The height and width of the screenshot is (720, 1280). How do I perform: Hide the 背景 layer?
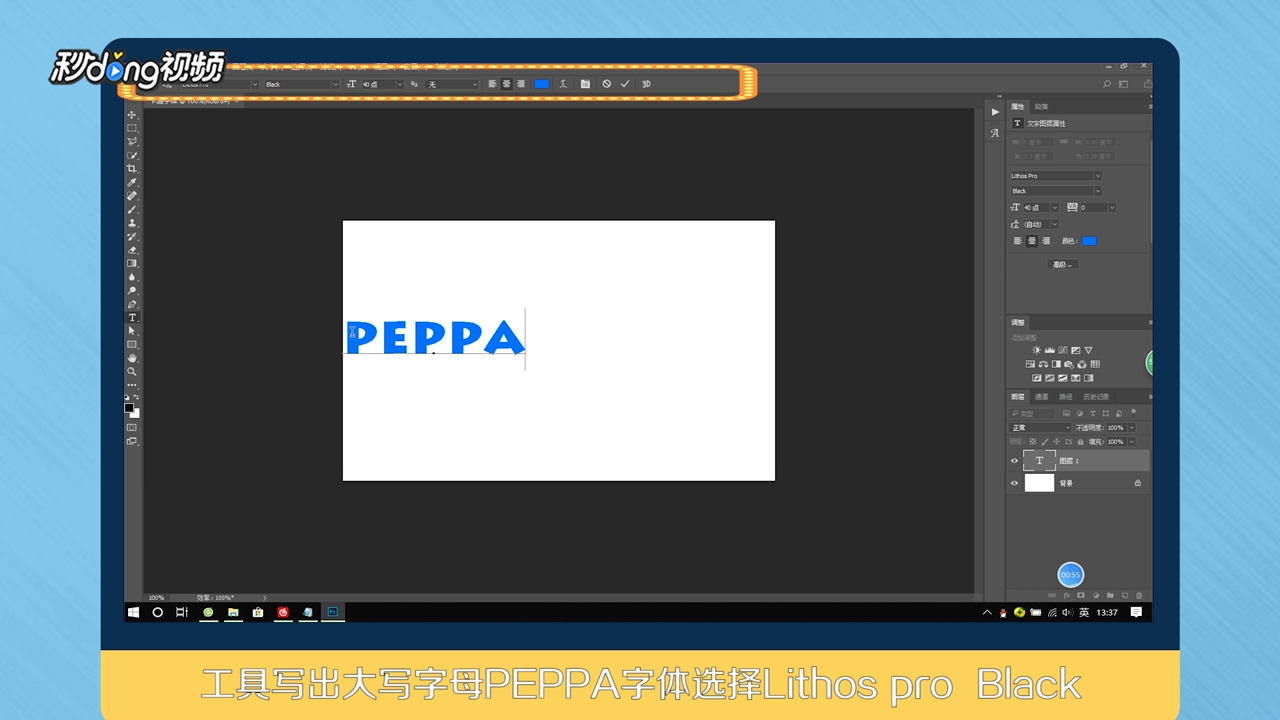[x=1014, y=483]
